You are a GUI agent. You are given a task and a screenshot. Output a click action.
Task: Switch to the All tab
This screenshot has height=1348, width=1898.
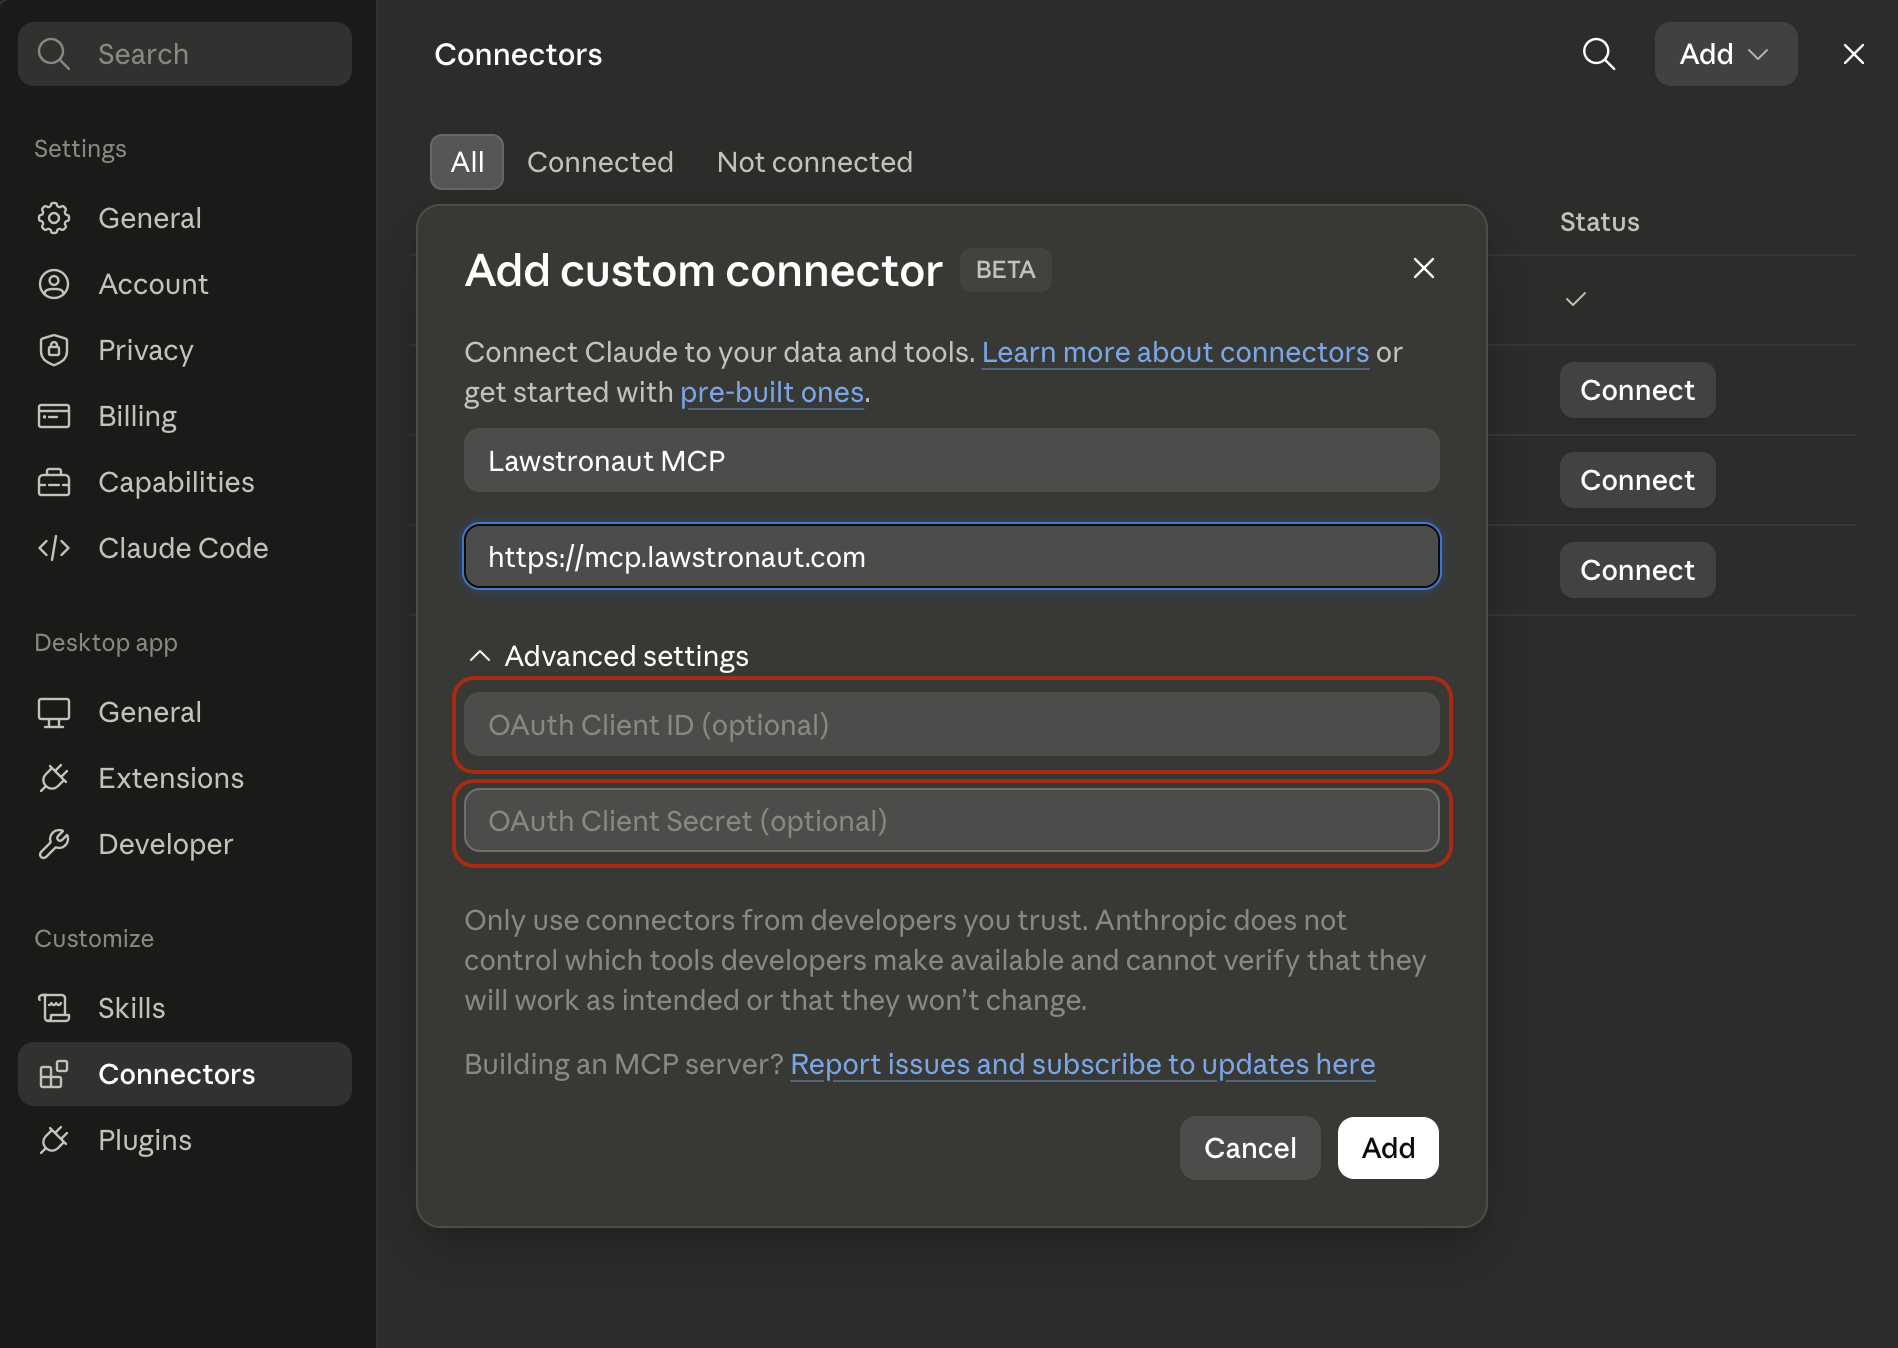click(x=467, y=162)
